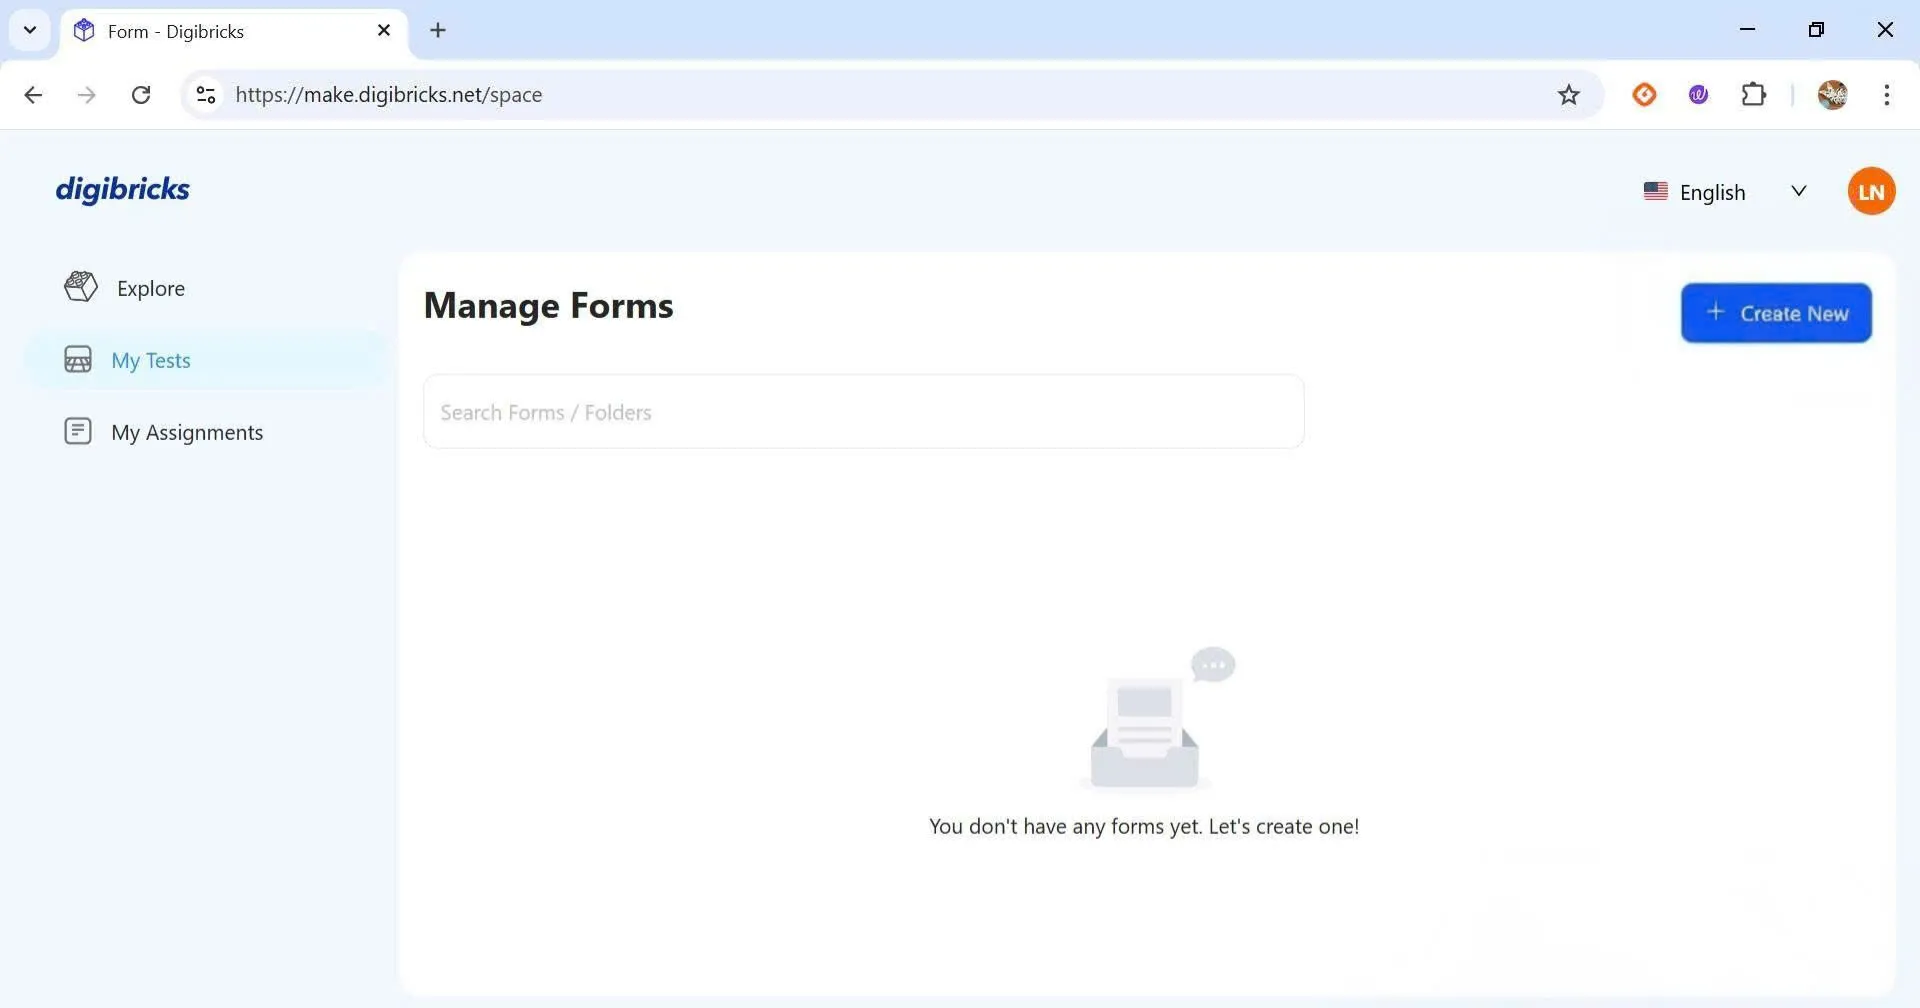Focus the Search Forms / Folders field
Viewport: 1920px width, 1008px height.
863,412
